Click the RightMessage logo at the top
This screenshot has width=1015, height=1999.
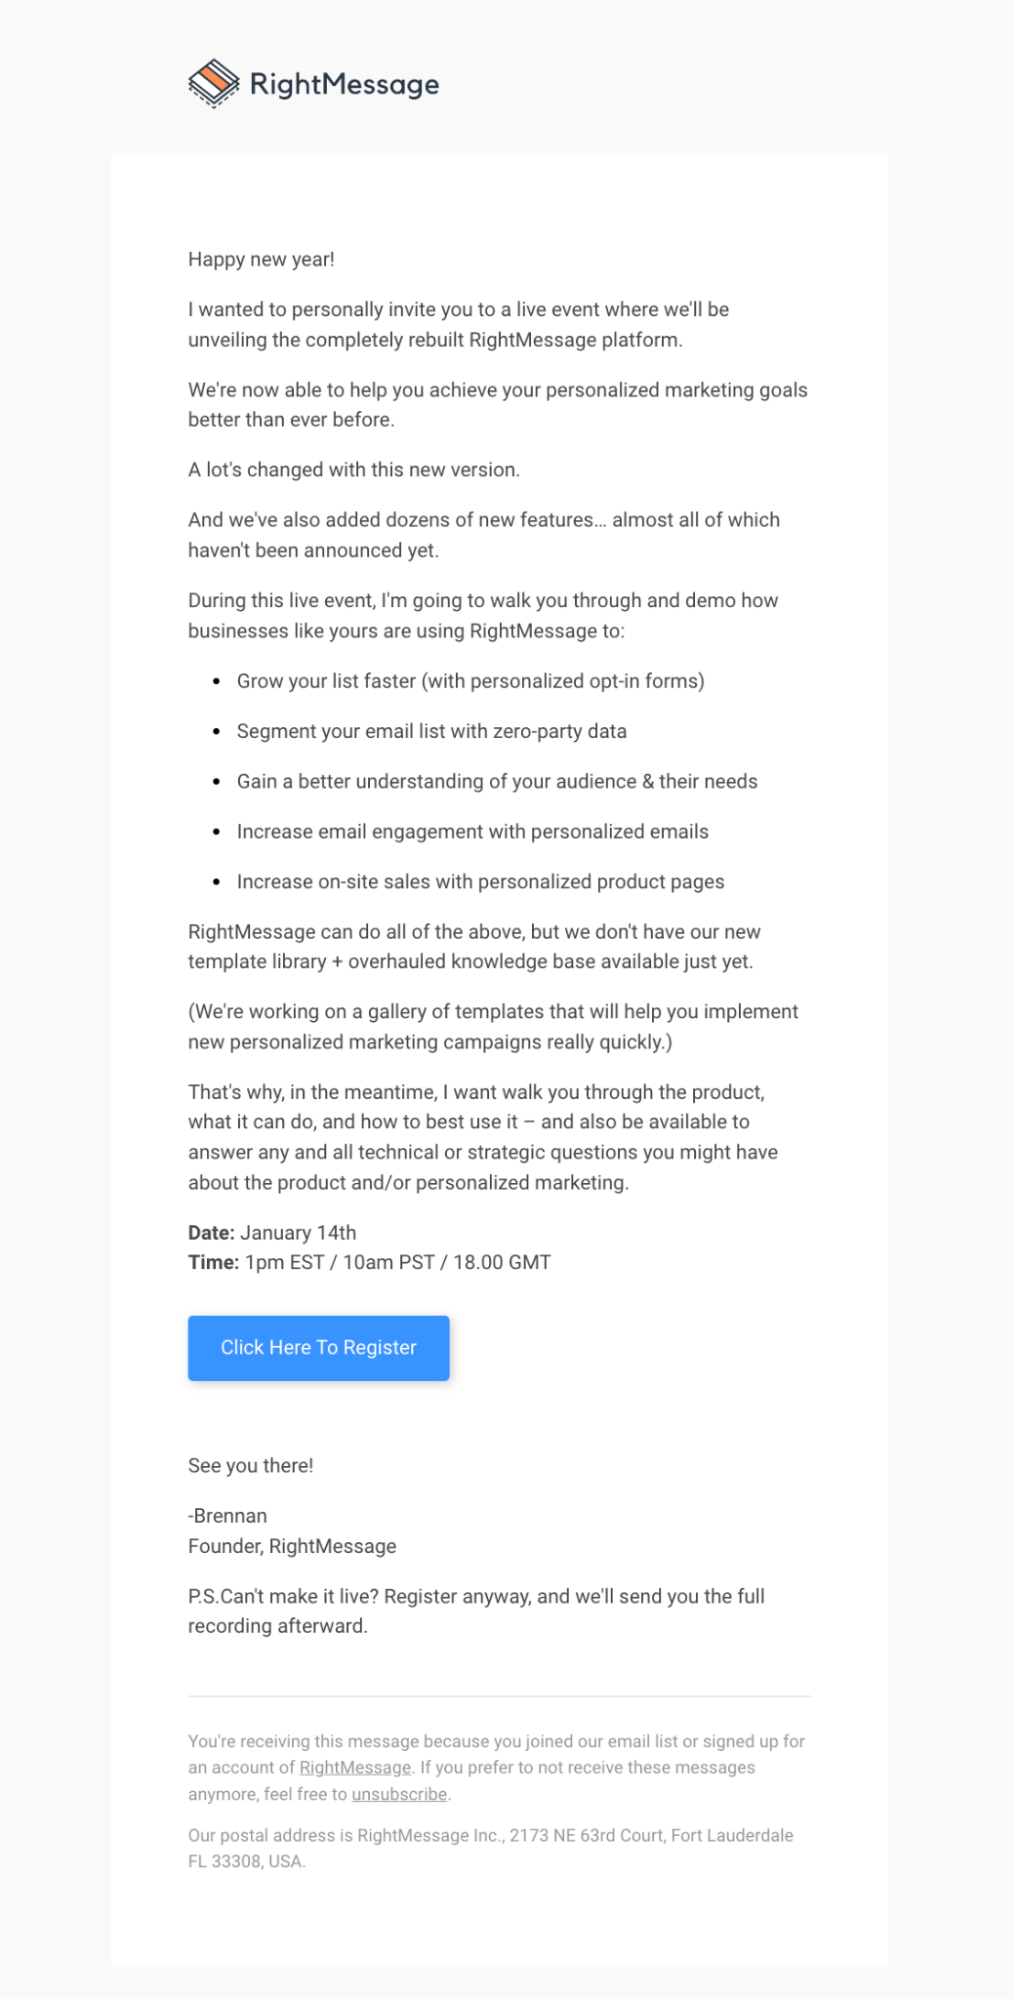(312, 84)
